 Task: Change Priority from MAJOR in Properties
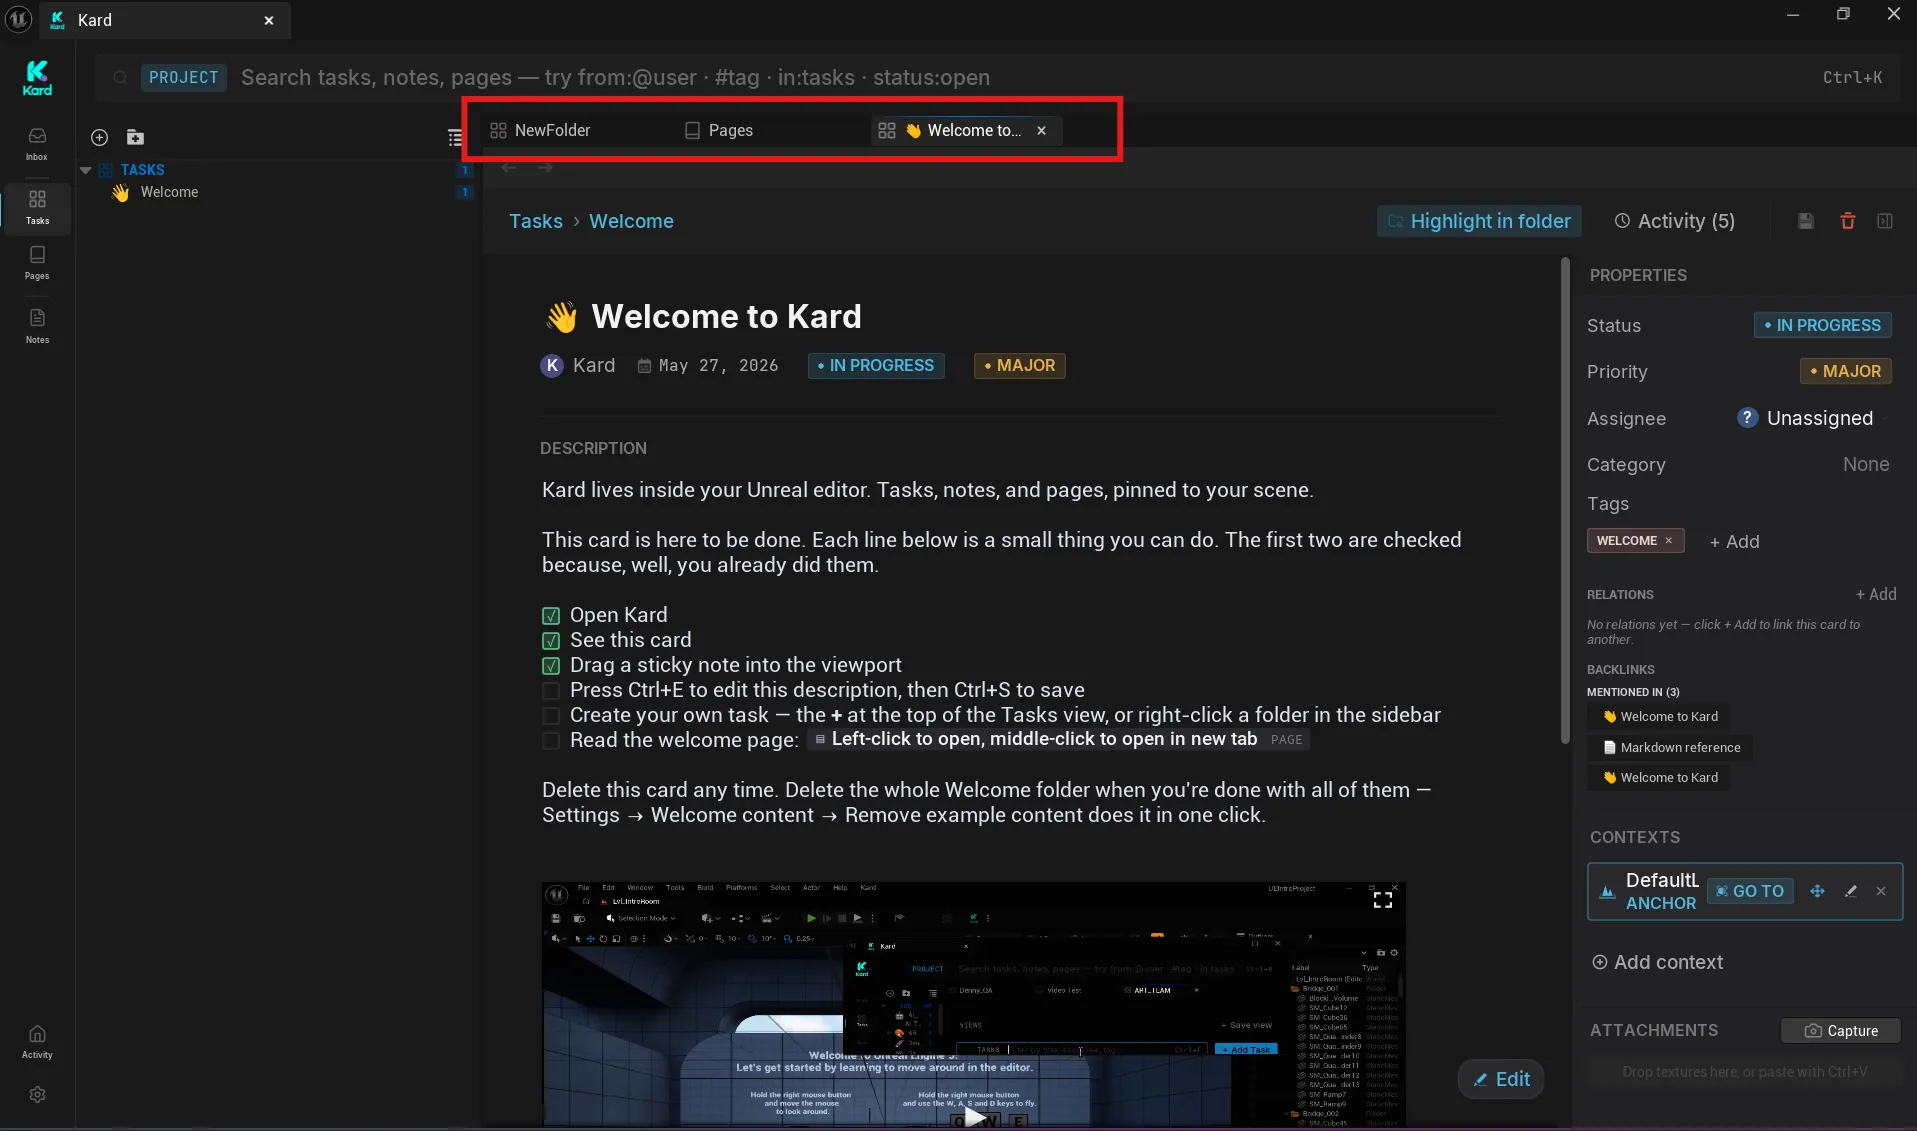[x=1845, y=371]
